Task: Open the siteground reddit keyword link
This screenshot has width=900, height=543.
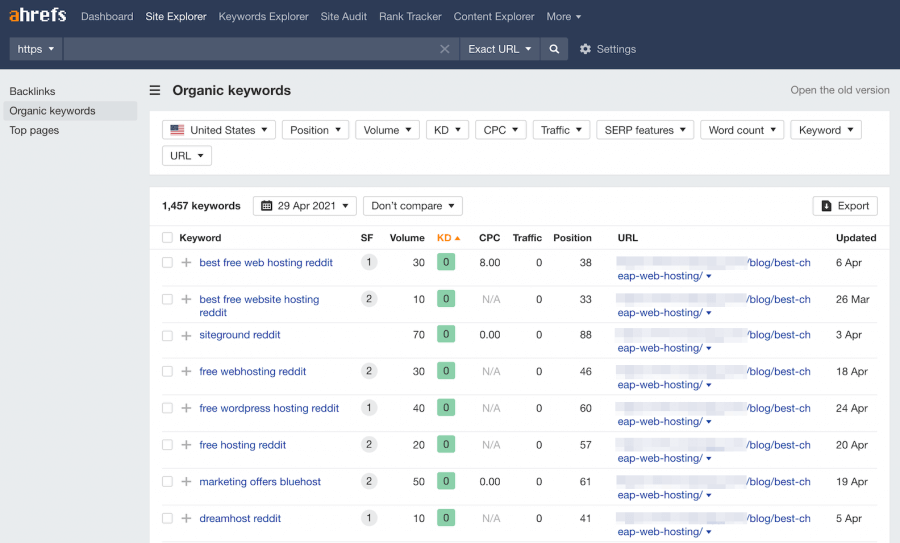Action: click(x=240, y=335)
